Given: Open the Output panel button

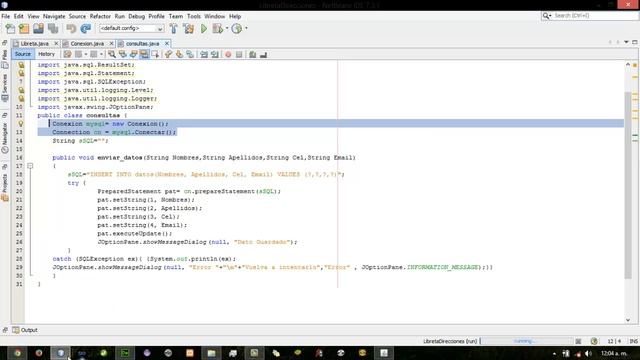Looking at the screenshot, I should pyautogui.click(x=25, y=330).
